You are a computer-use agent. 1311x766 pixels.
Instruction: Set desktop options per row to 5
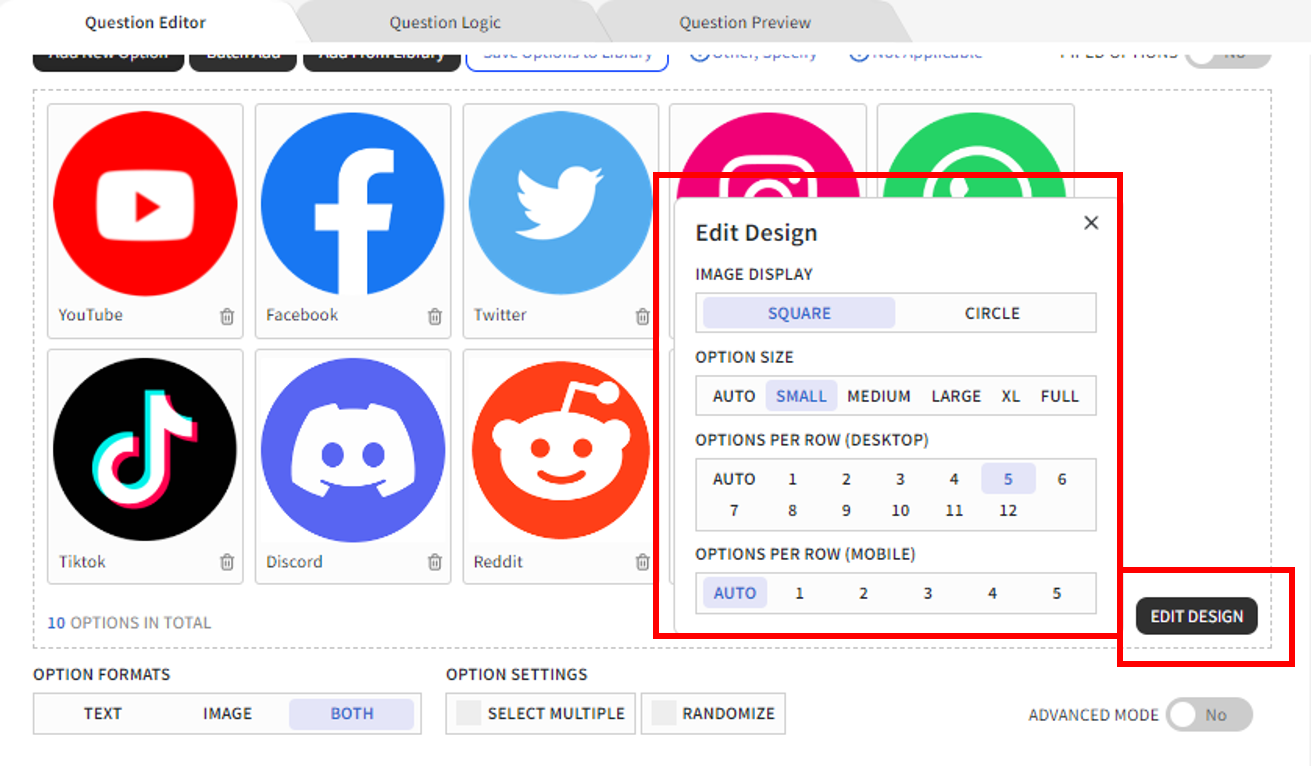pos(1008,479)
